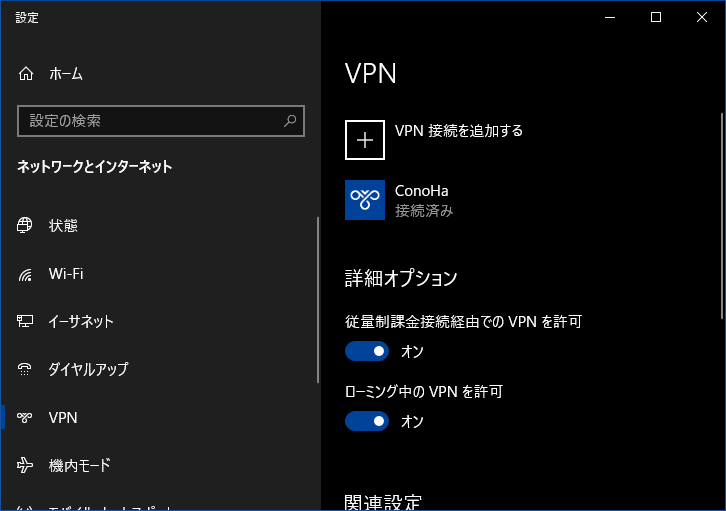Image resolution: width=726 pixels, height=511 pixels.
Task: Click the 接続済み status text
Action: (x=424, y=211)
